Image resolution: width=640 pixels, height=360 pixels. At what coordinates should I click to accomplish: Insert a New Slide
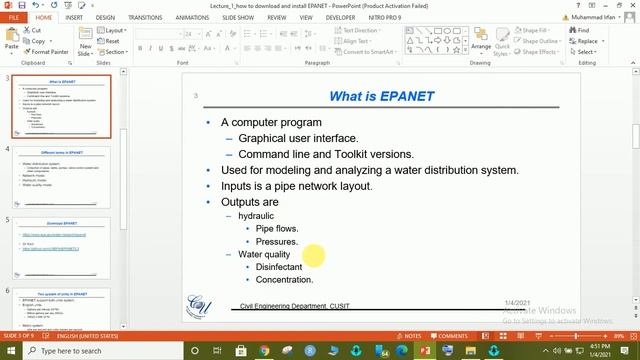point(85,42)
